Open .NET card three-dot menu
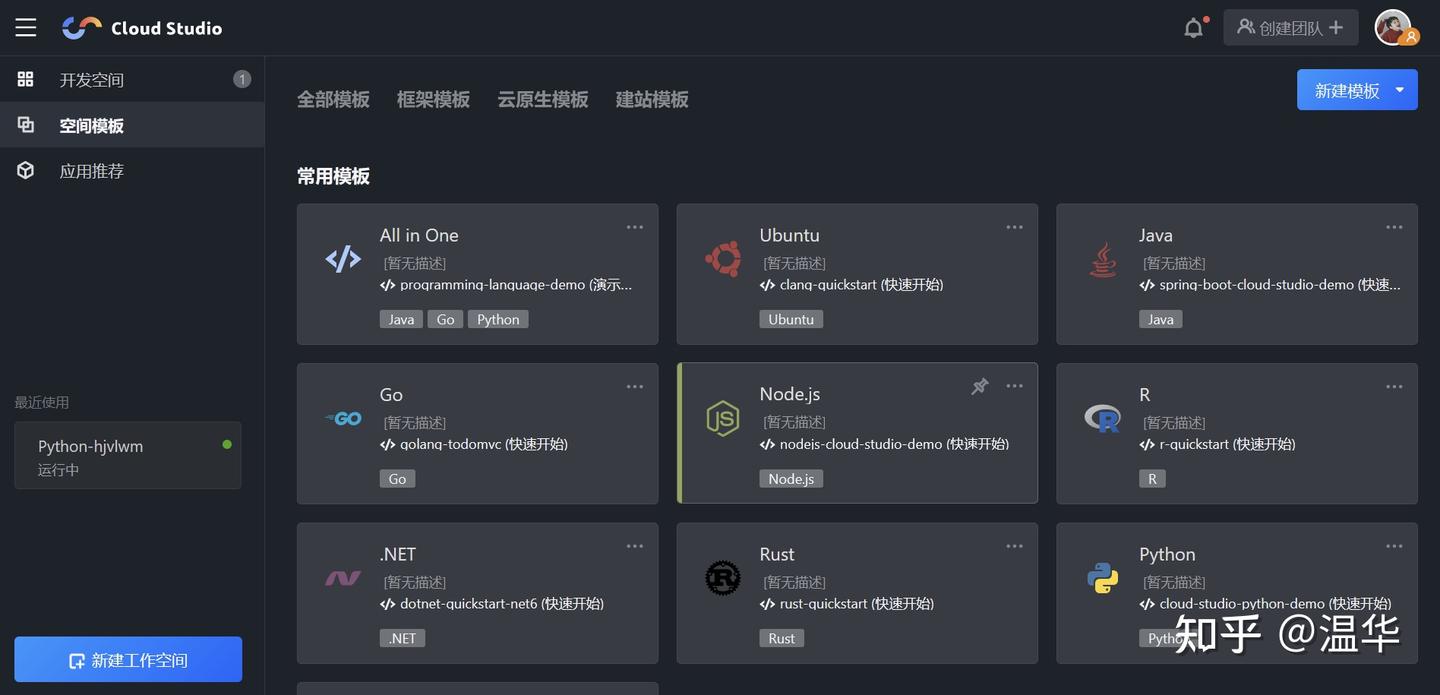This screenshot has height=695, width=1440. pyautogui.click(x=635, y=546)
